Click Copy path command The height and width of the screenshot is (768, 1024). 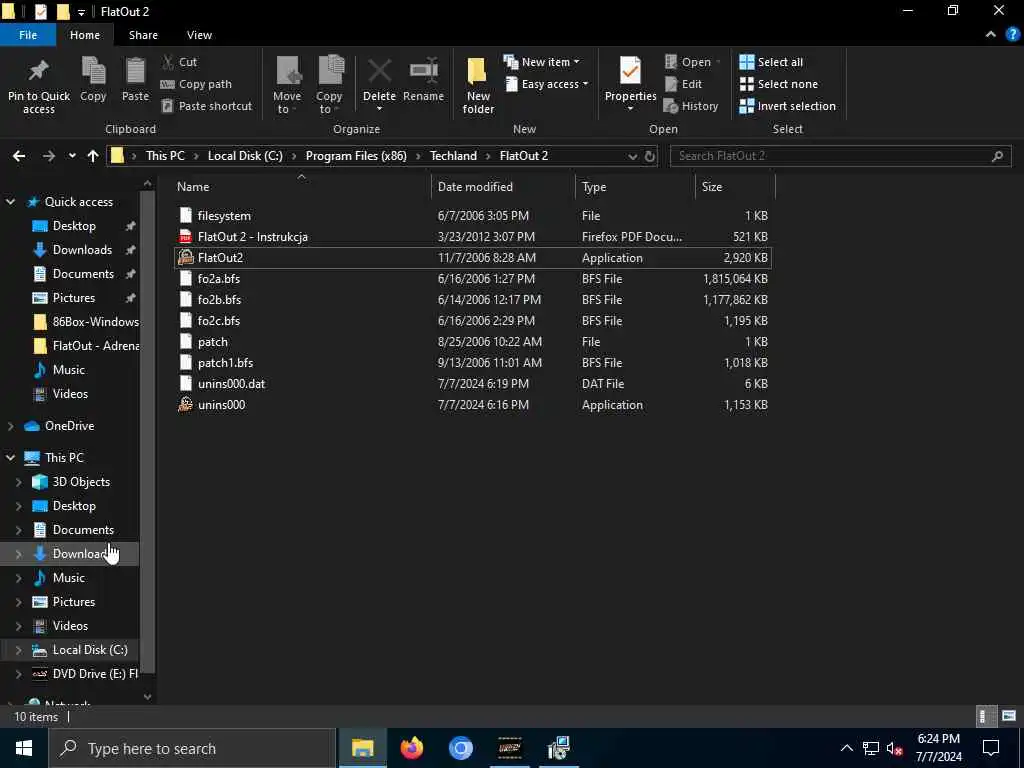(x=196, y=84)
